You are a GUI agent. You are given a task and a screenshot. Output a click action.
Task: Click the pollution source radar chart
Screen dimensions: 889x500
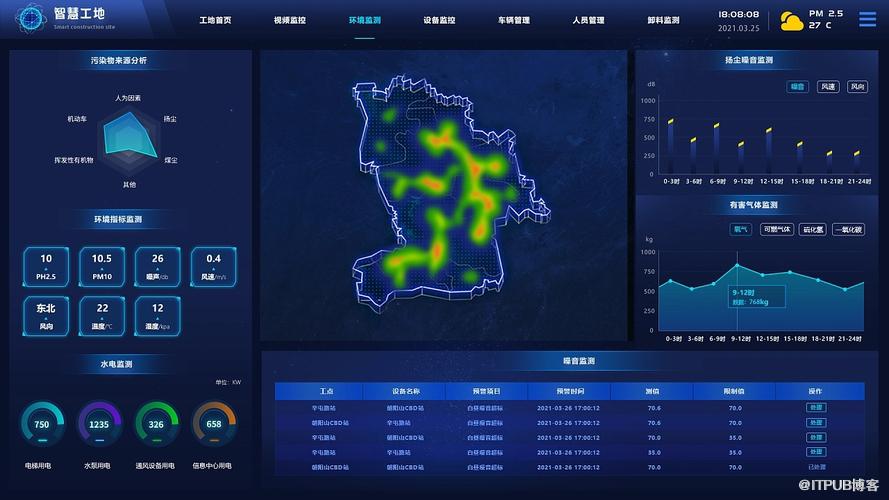tap(129, 139)
